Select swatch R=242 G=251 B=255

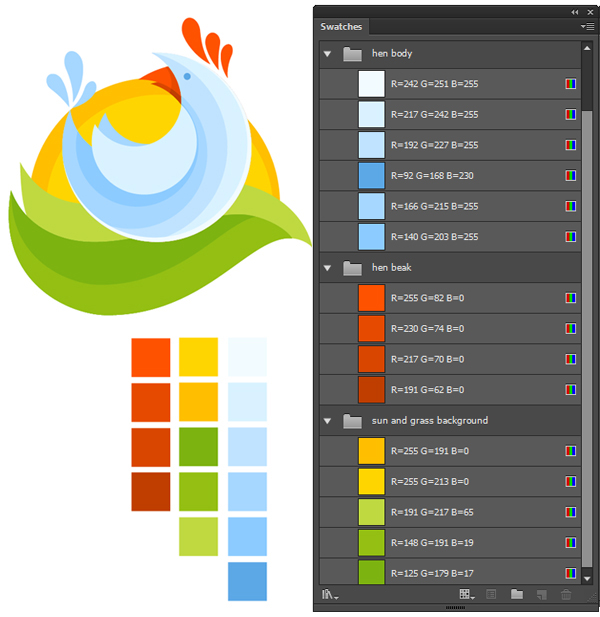pos(371,84)
